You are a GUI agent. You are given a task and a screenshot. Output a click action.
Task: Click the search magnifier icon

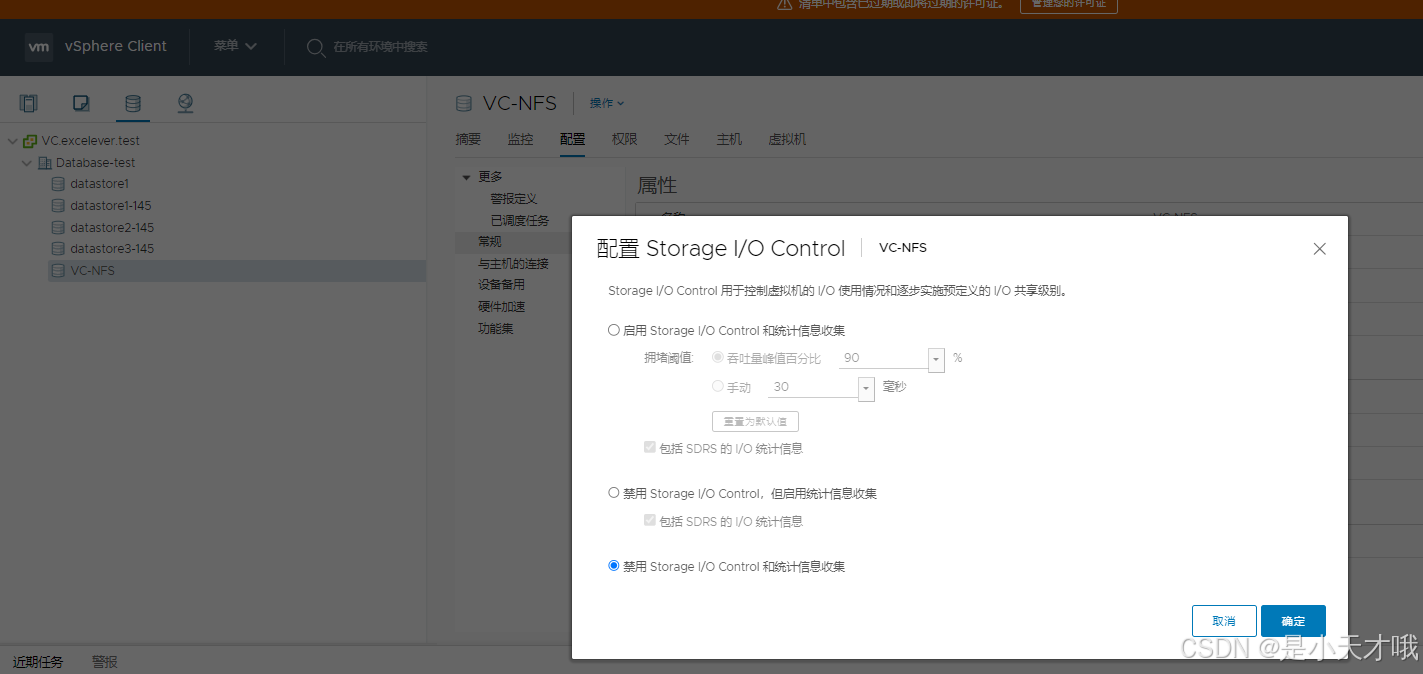[x=315, y=47]
